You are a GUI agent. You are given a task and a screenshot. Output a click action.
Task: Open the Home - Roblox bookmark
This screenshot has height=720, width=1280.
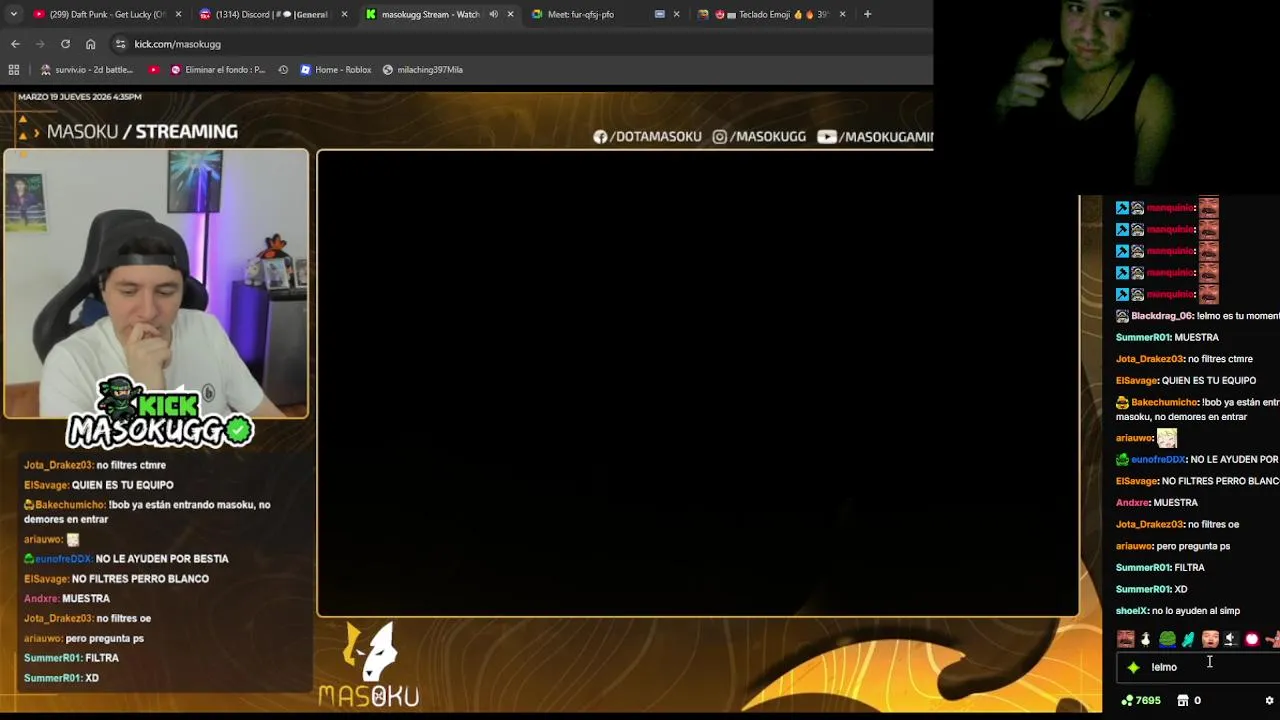[x=336, y=70]
